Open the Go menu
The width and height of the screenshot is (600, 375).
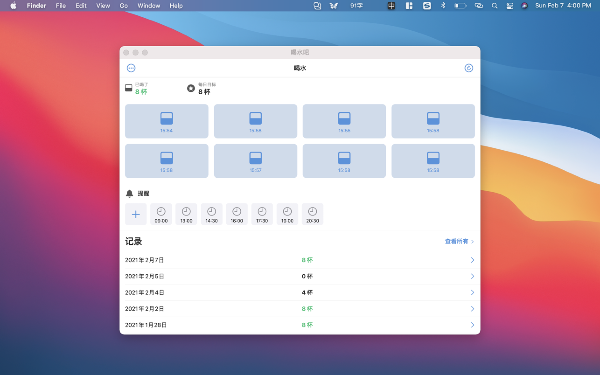point(124,6)
